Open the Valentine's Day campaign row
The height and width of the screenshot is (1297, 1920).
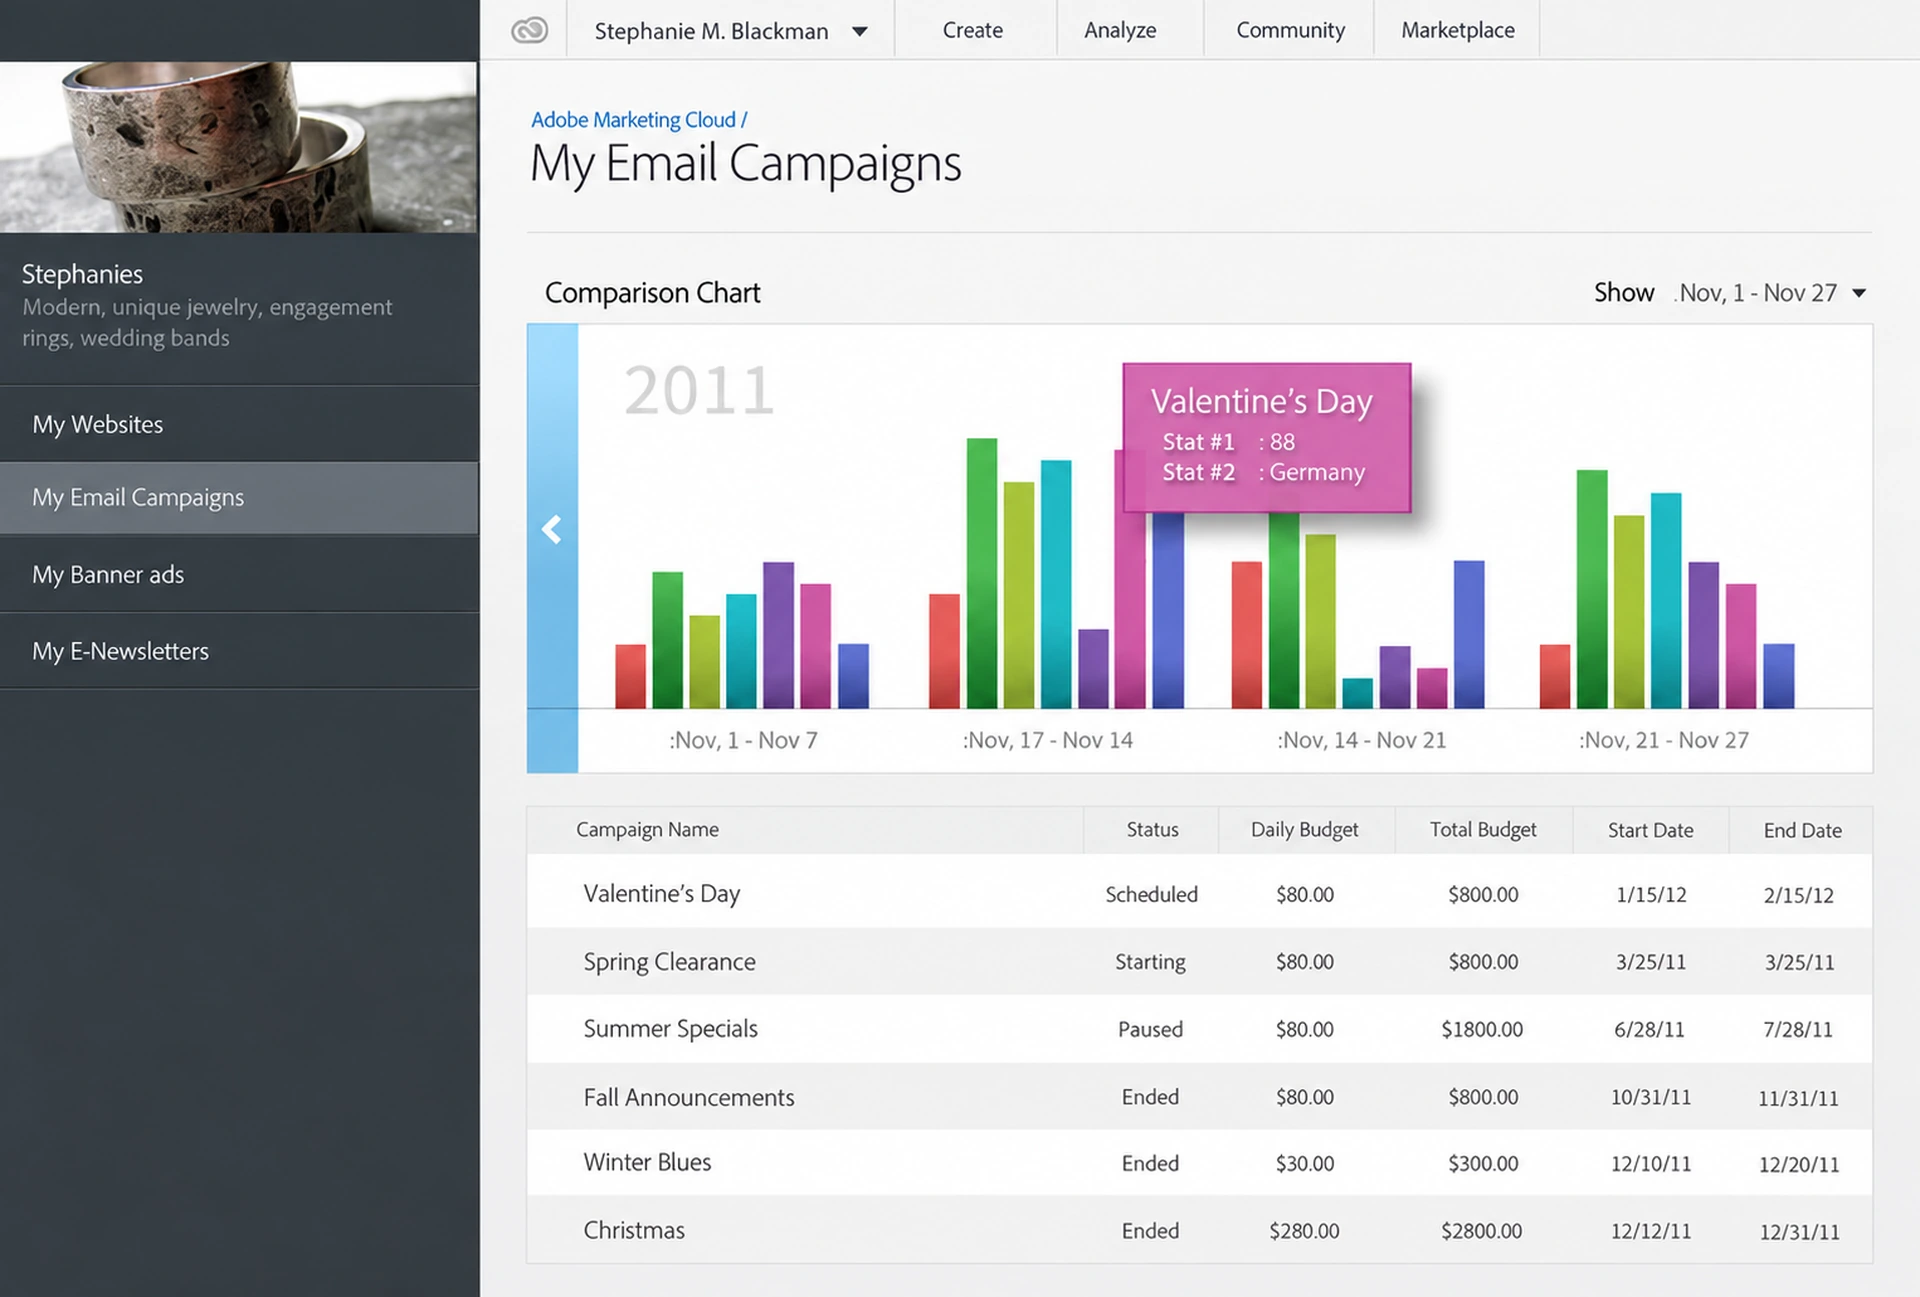coord(1199,893)
